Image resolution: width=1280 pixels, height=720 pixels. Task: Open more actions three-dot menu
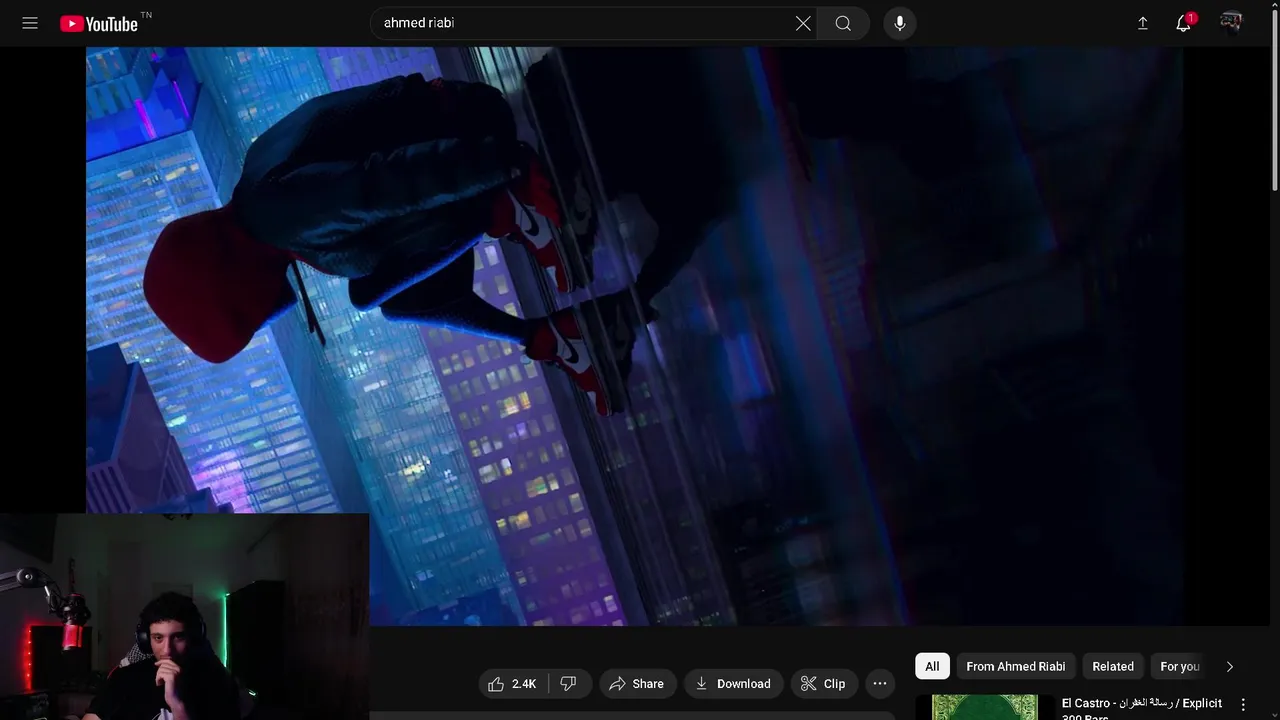click(880, 684)
